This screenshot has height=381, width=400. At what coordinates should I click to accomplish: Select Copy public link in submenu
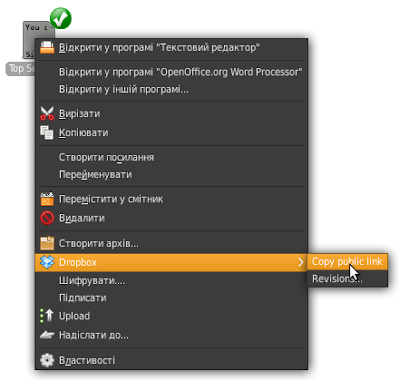(347, 262)
